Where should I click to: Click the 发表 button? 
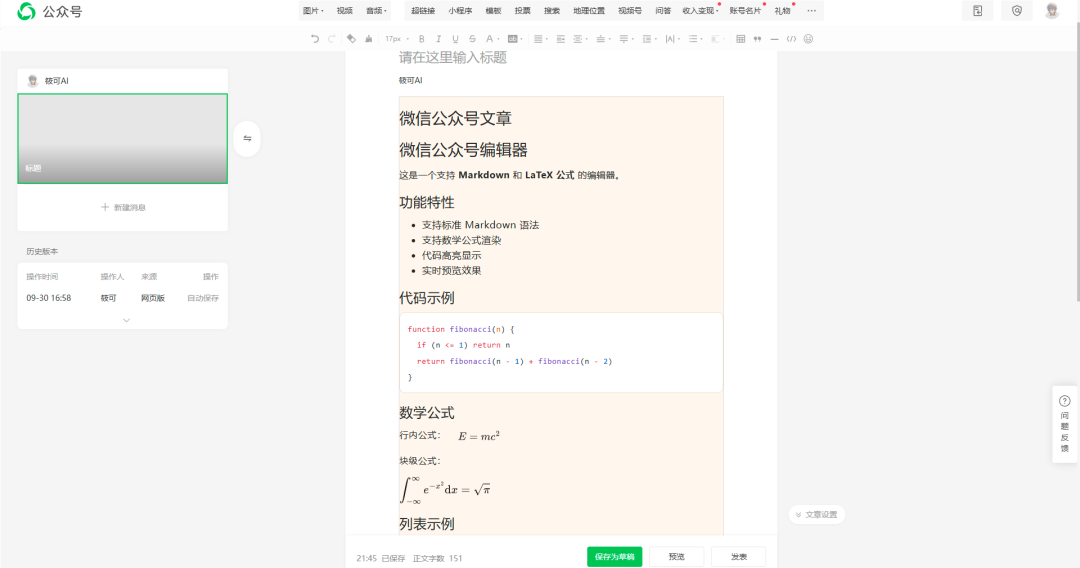[738, 556]
